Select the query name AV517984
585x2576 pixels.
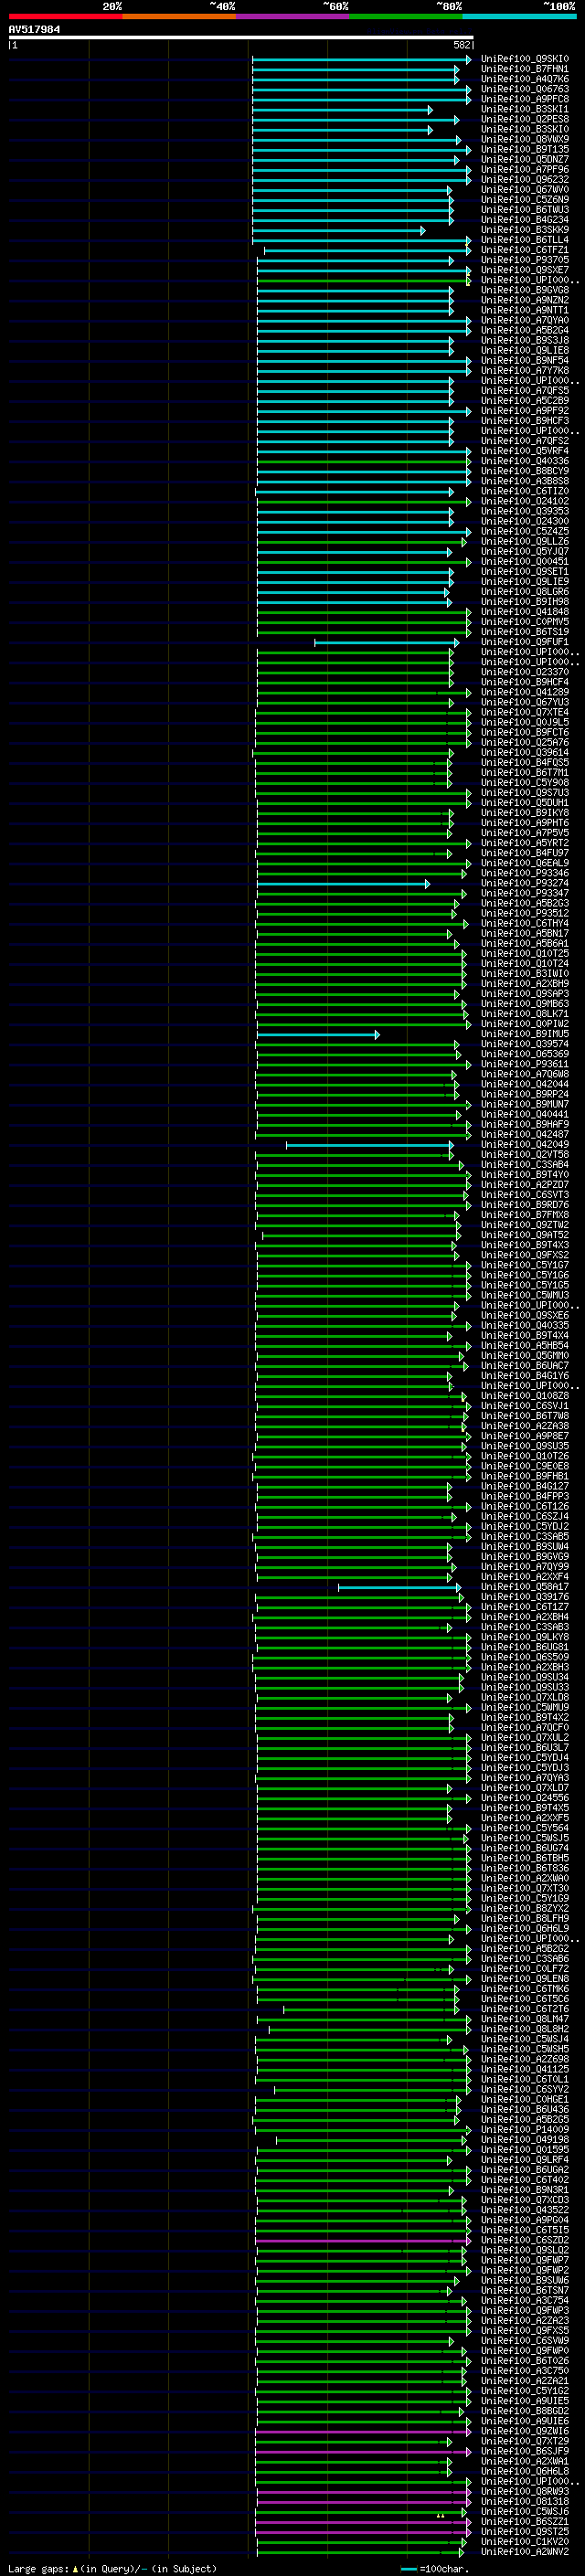click(x=34, y=29)
